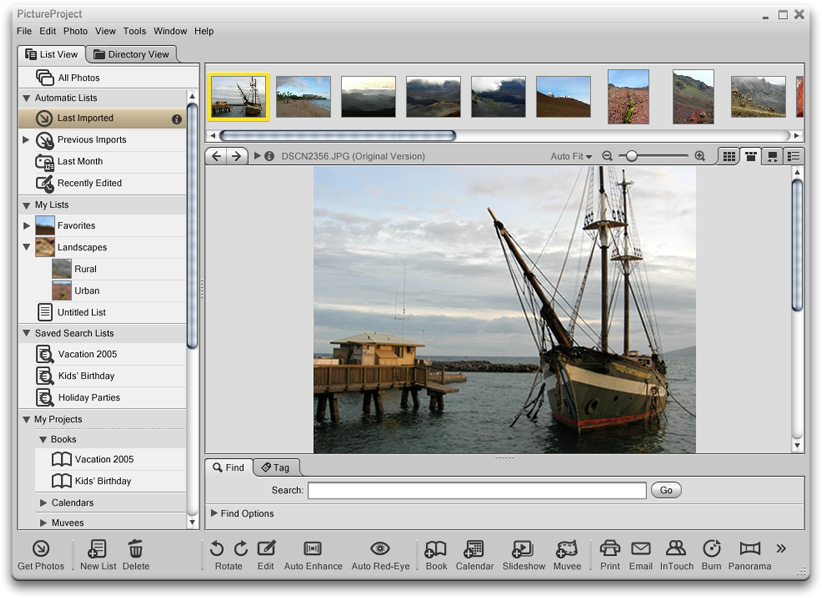Rotate photo counterclockwise
Screen dimensions: 822x598
(x=217, y=548)
